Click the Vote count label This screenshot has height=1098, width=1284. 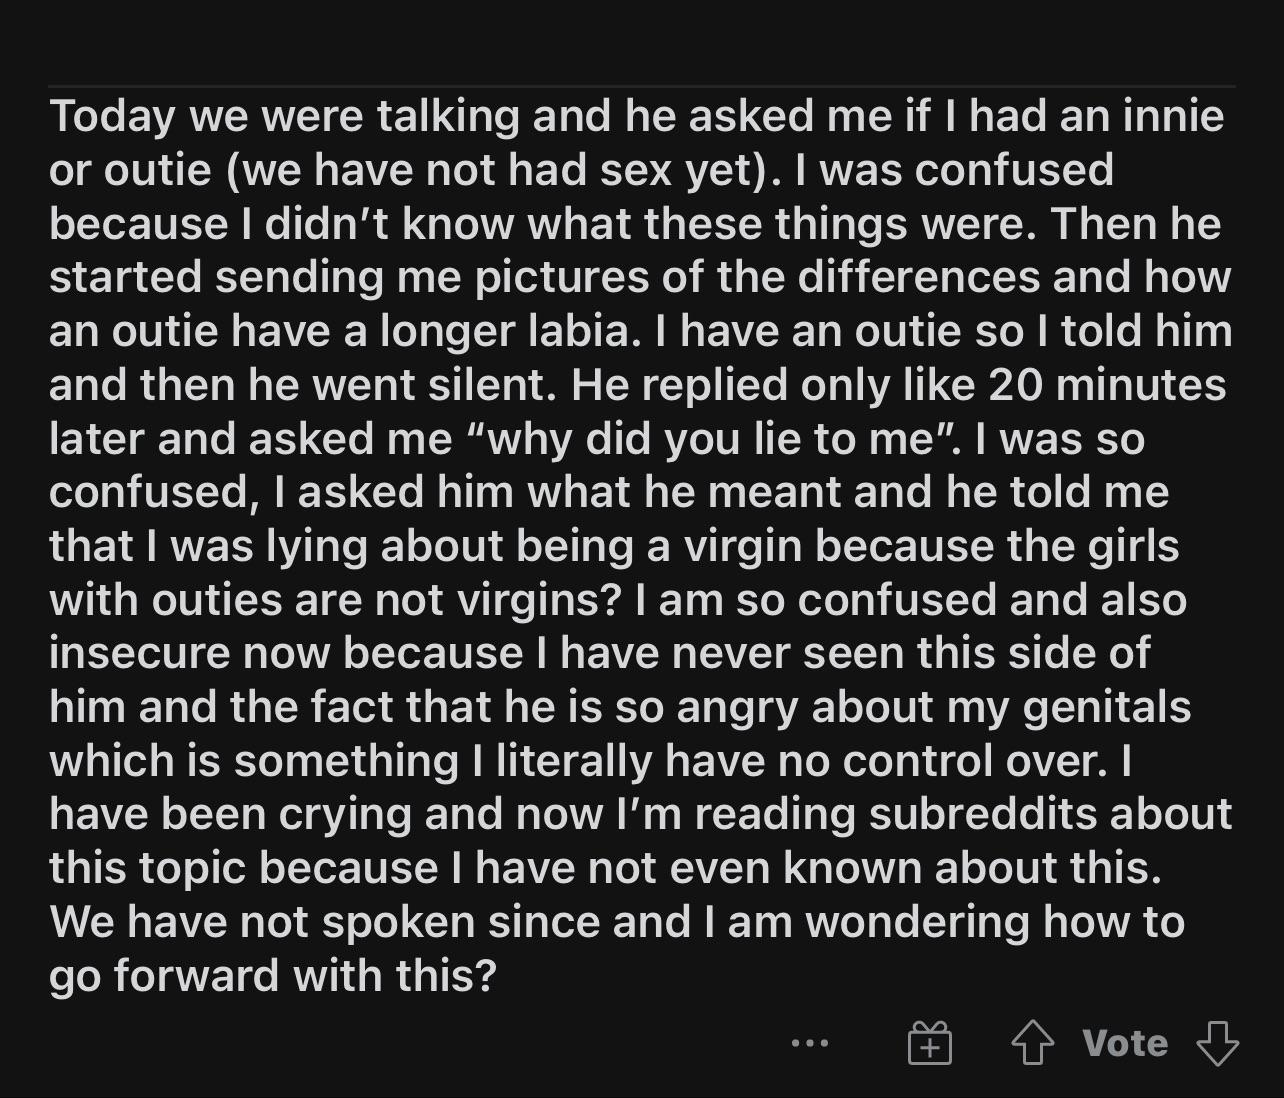click(x=1125, y=1044)
